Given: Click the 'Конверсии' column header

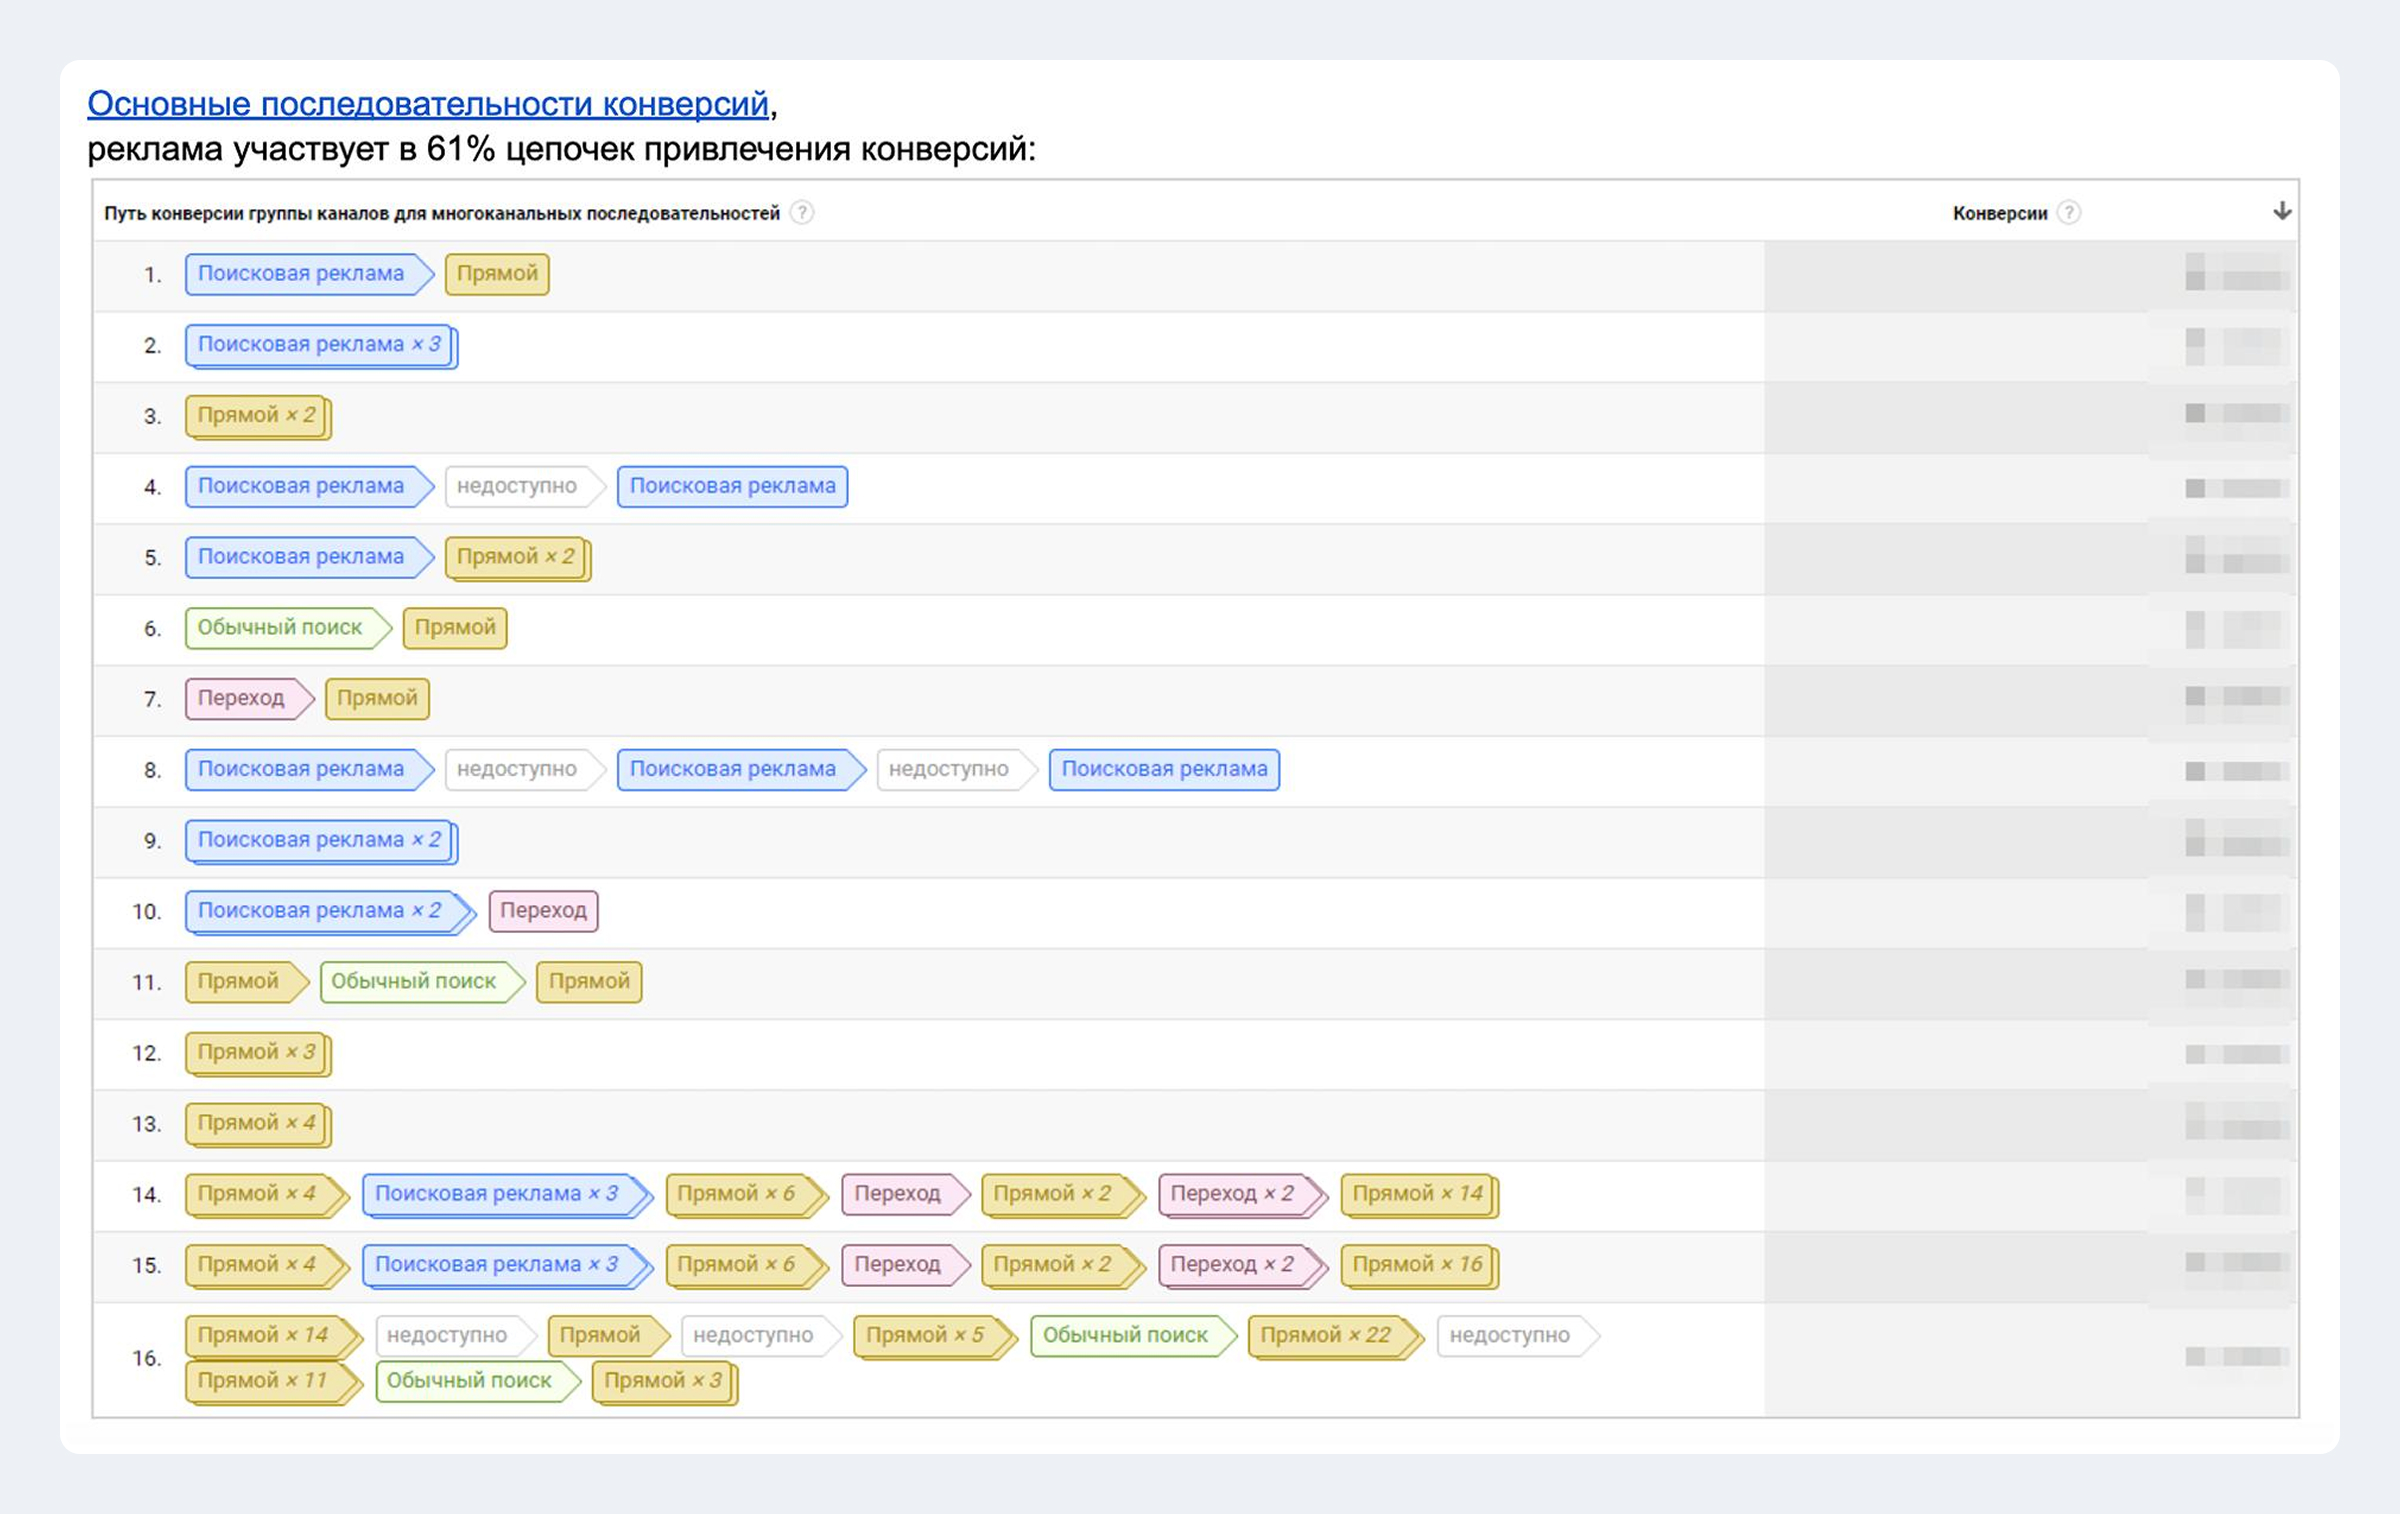Looking at the screenshot, I should [1999, 214].
